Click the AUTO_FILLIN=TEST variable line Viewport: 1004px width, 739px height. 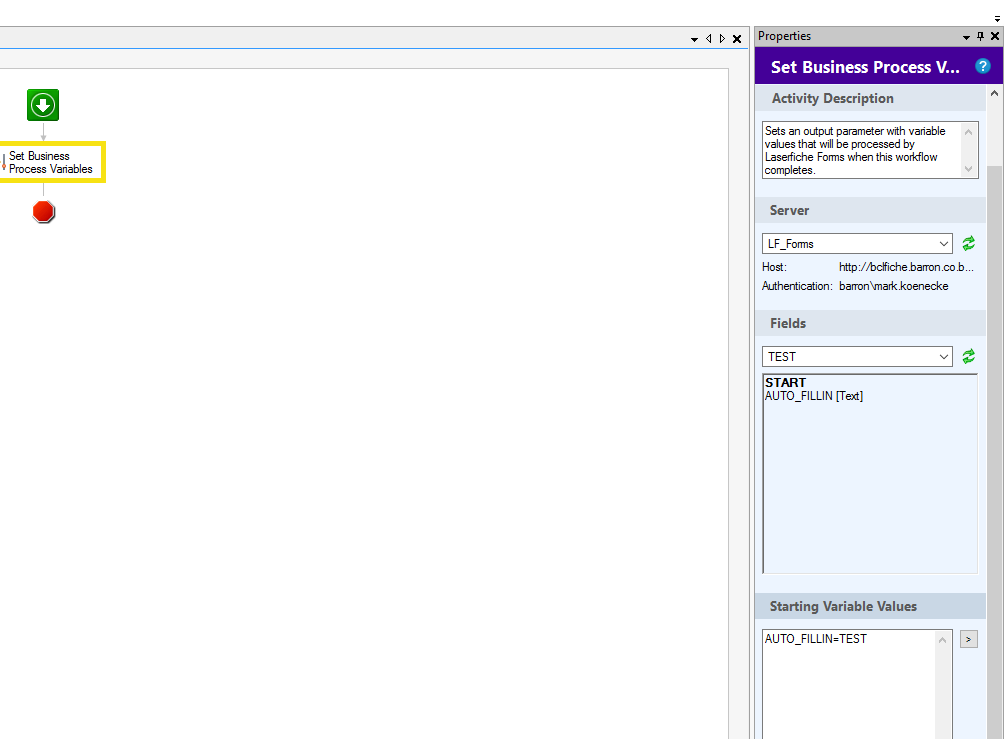tap(815, 639)
